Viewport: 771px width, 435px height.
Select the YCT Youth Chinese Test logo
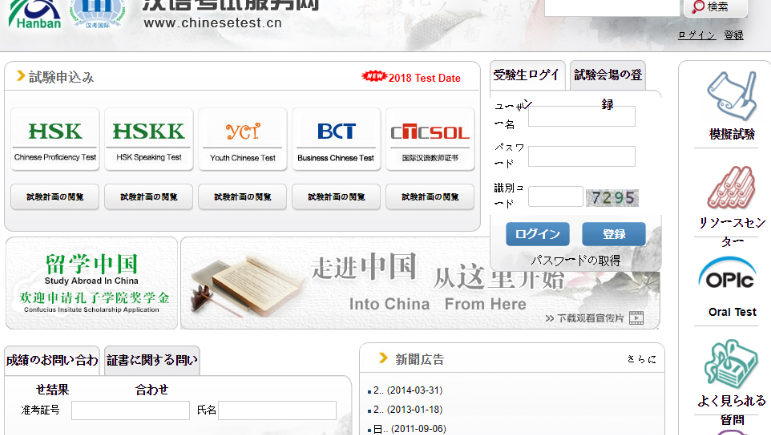242,140
